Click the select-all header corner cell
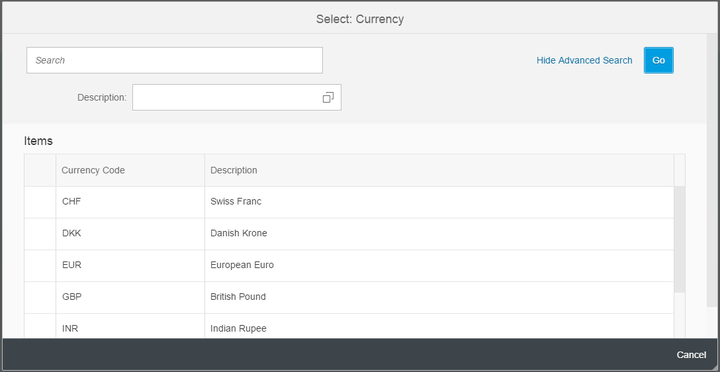The height and width of the screenshot is (372, 720). [x=40, y=170]
